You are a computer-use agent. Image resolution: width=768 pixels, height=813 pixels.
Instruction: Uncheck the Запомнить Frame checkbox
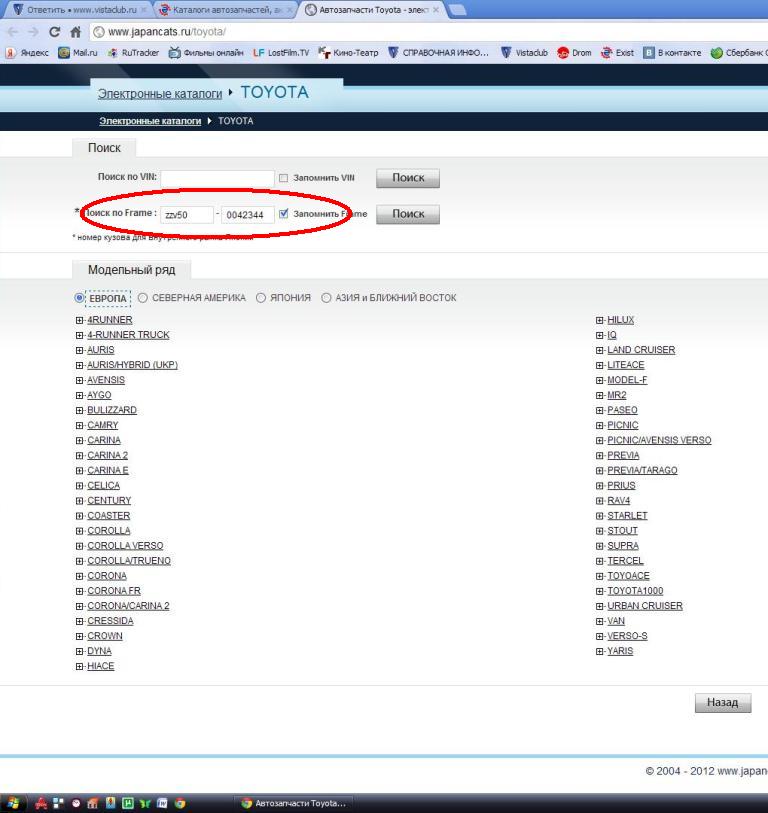pos(284,213)
